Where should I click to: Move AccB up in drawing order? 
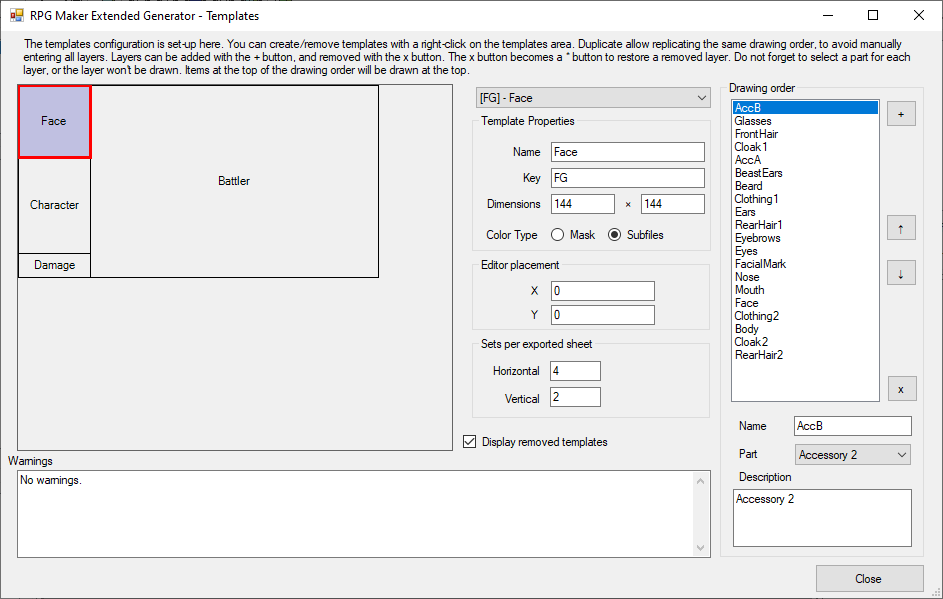900,227
